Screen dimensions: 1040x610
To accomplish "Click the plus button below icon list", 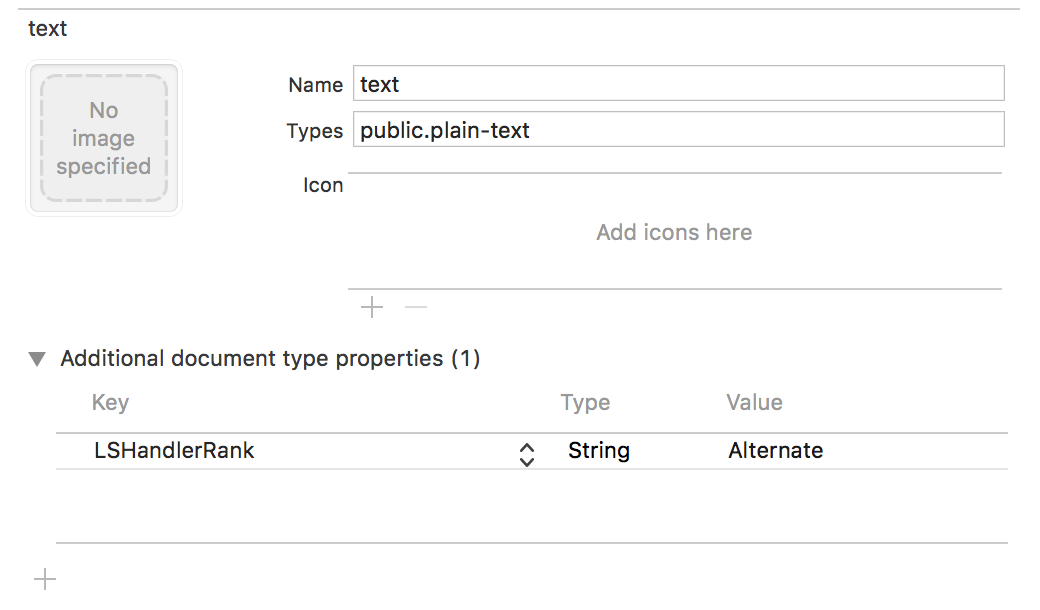I will click(x=372, y=307).
